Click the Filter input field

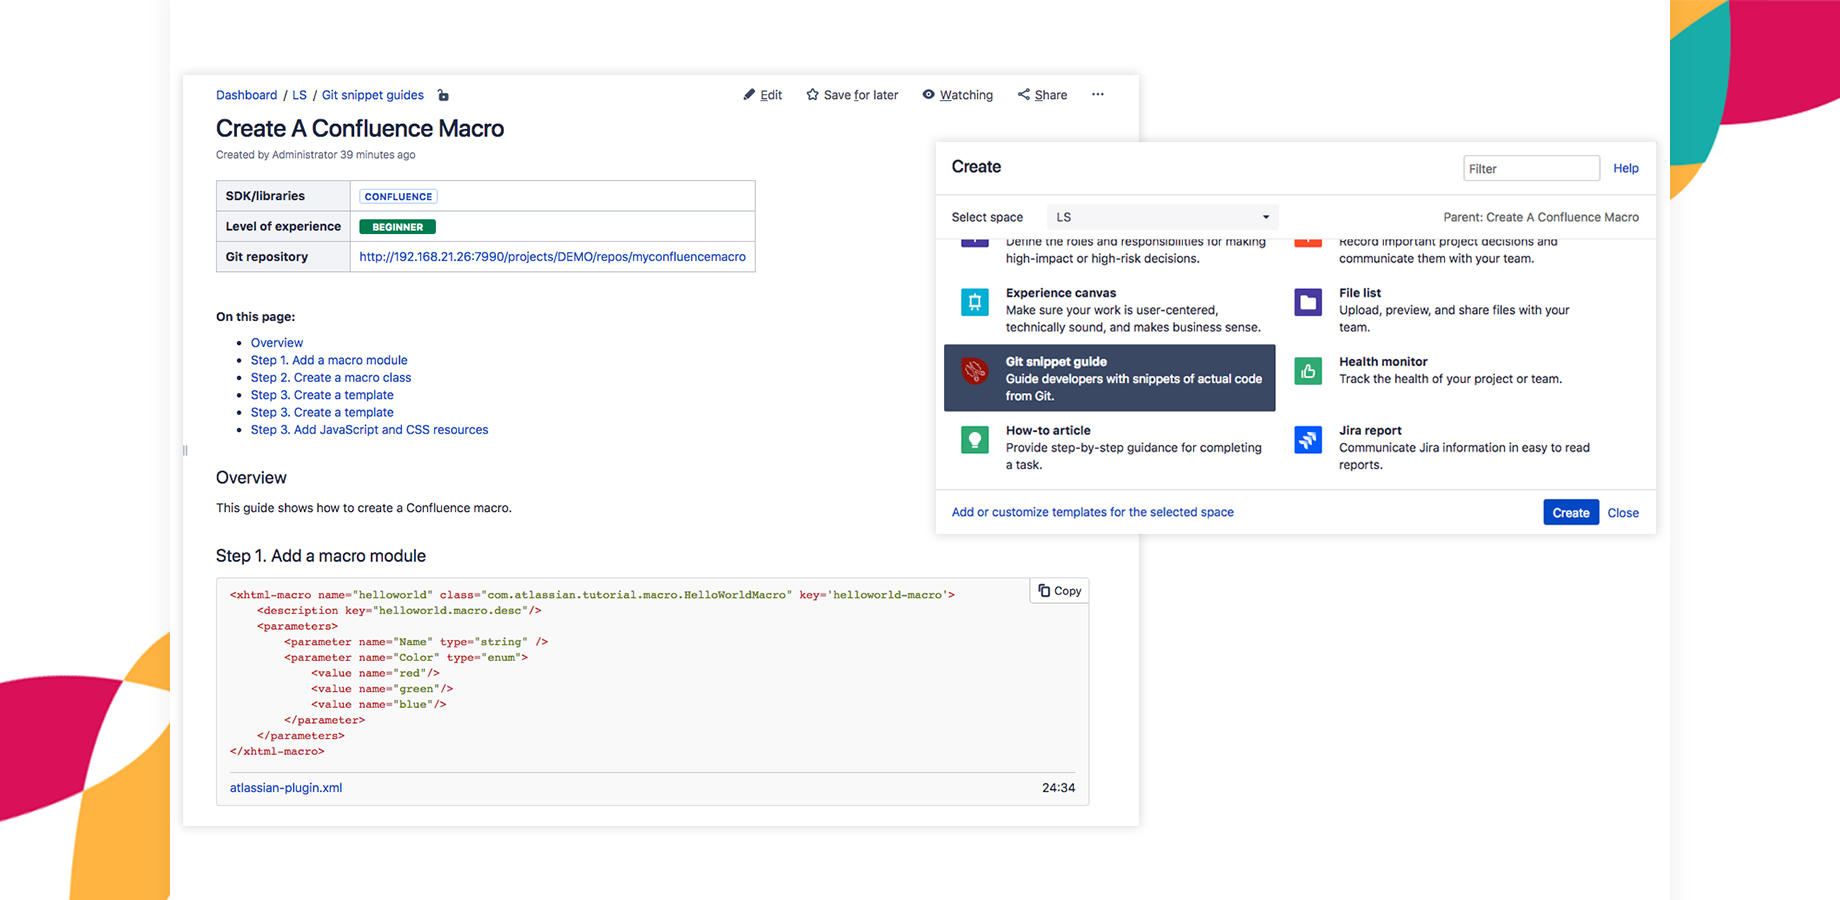[1530, 169]
